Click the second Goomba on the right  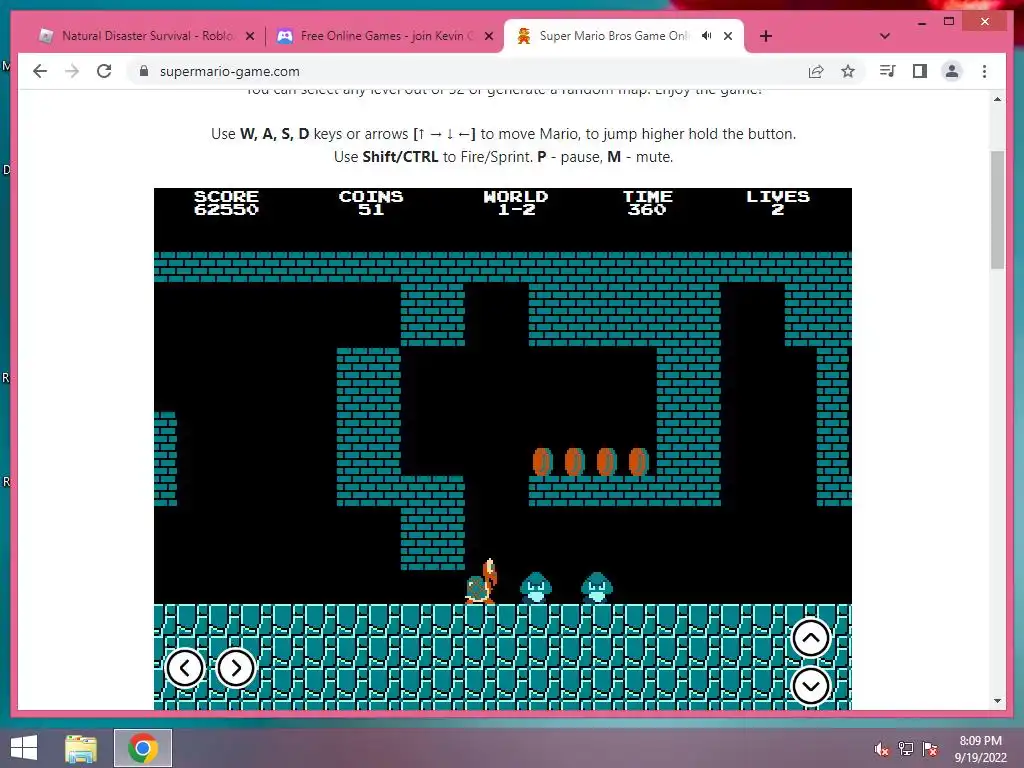[597, 588]
